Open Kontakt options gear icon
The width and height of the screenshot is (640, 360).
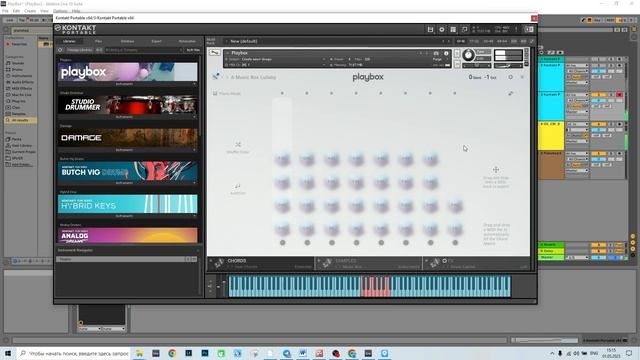click(x=442, y=29)
